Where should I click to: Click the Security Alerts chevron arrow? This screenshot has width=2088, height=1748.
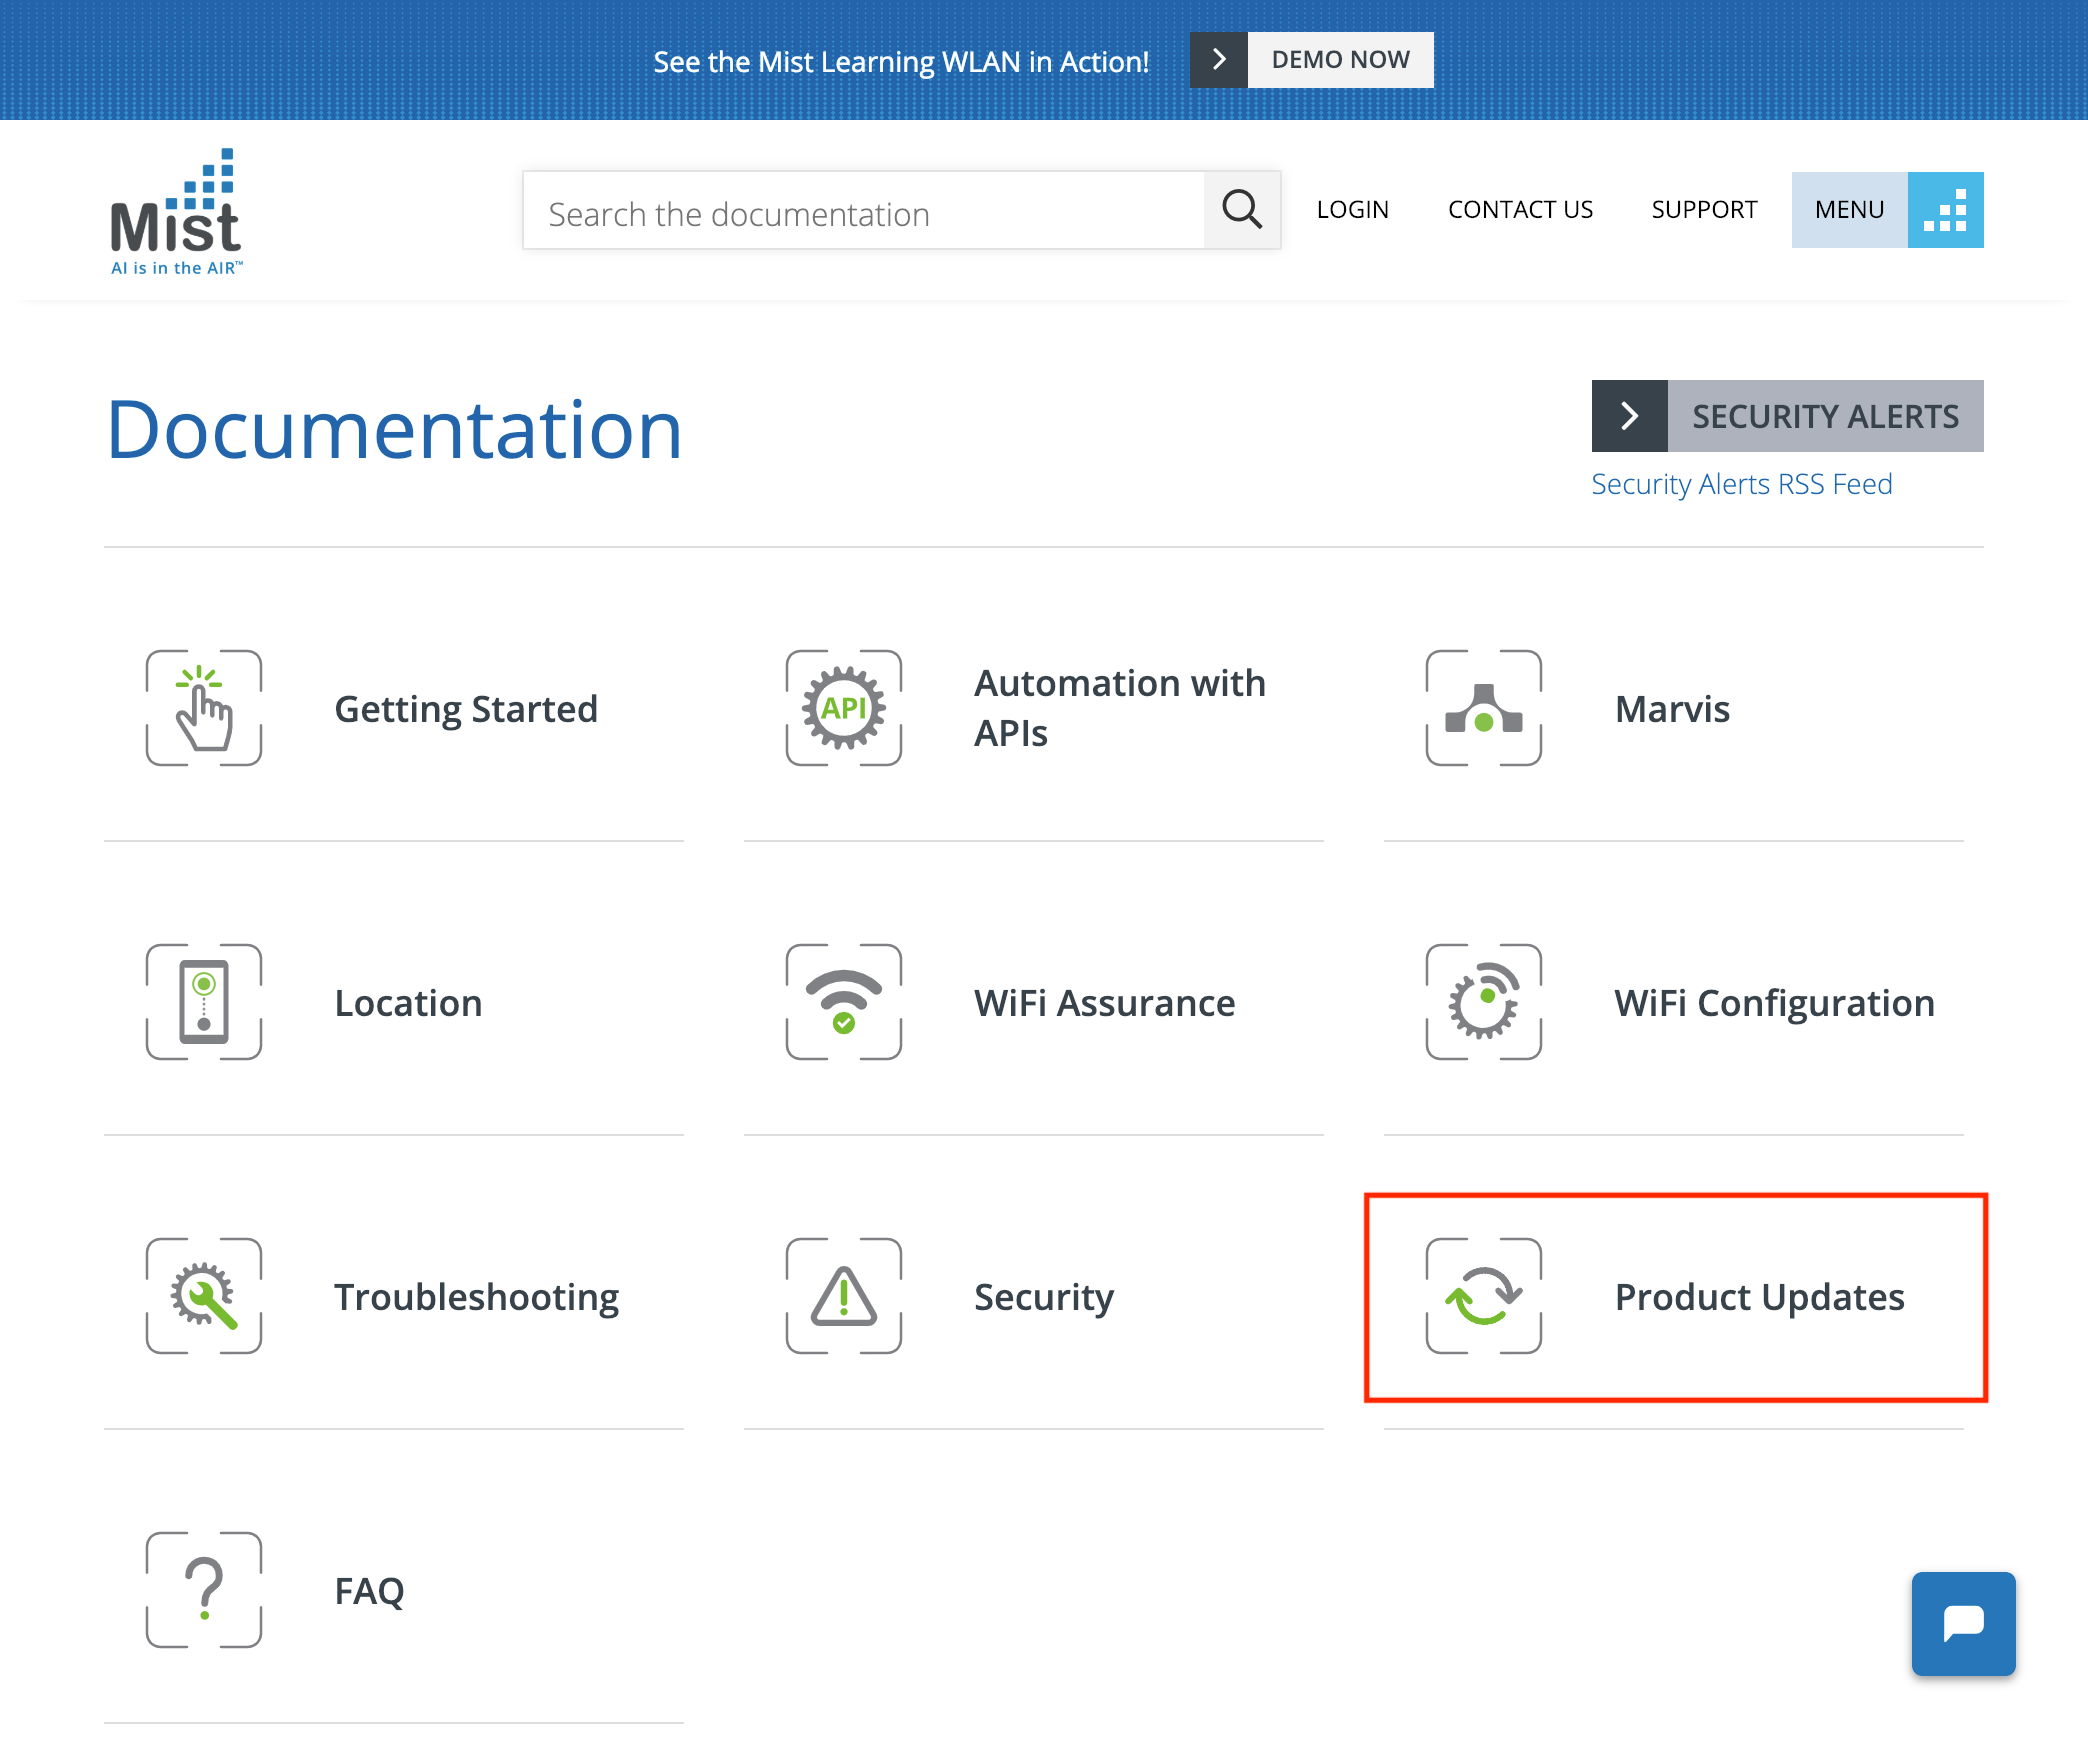(x=1629, y=416)
